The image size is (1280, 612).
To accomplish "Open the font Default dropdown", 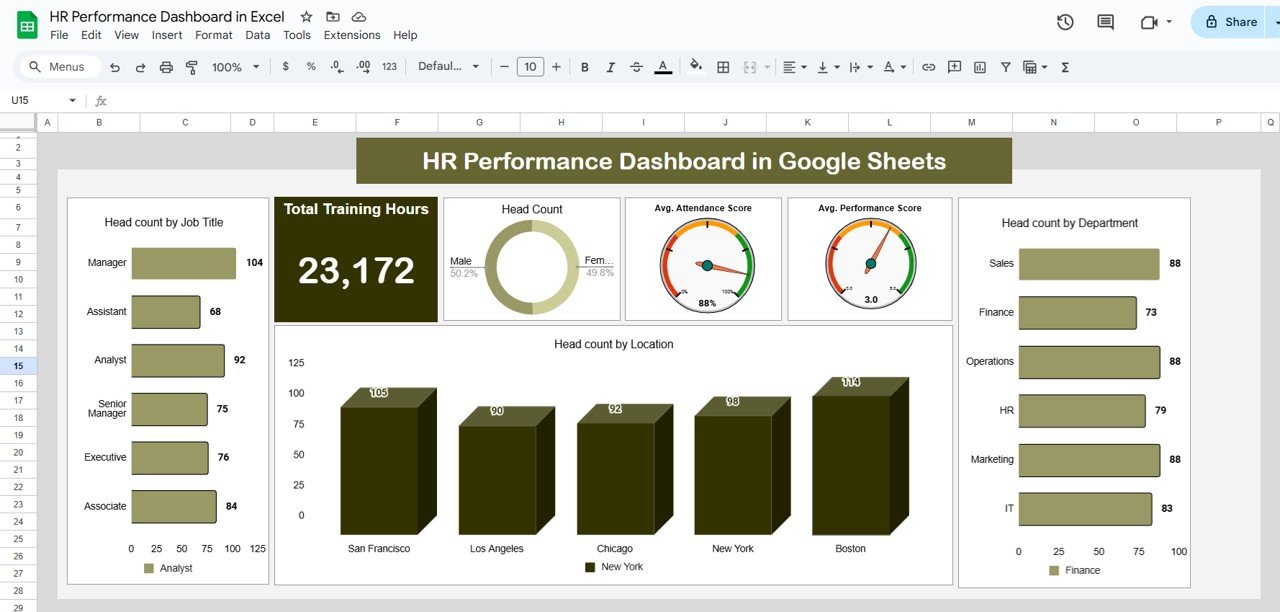I will coord(448,67).
